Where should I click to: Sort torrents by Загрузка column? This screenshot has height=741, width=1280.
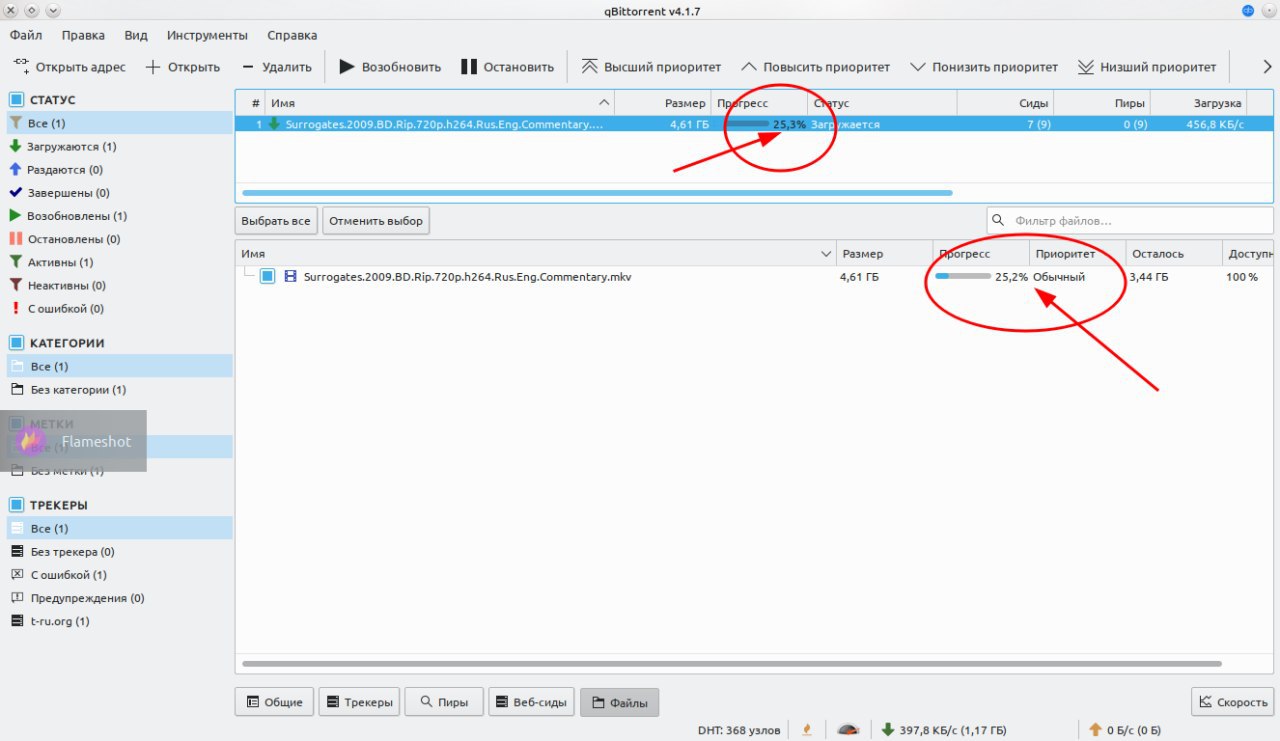point(1198,103)
